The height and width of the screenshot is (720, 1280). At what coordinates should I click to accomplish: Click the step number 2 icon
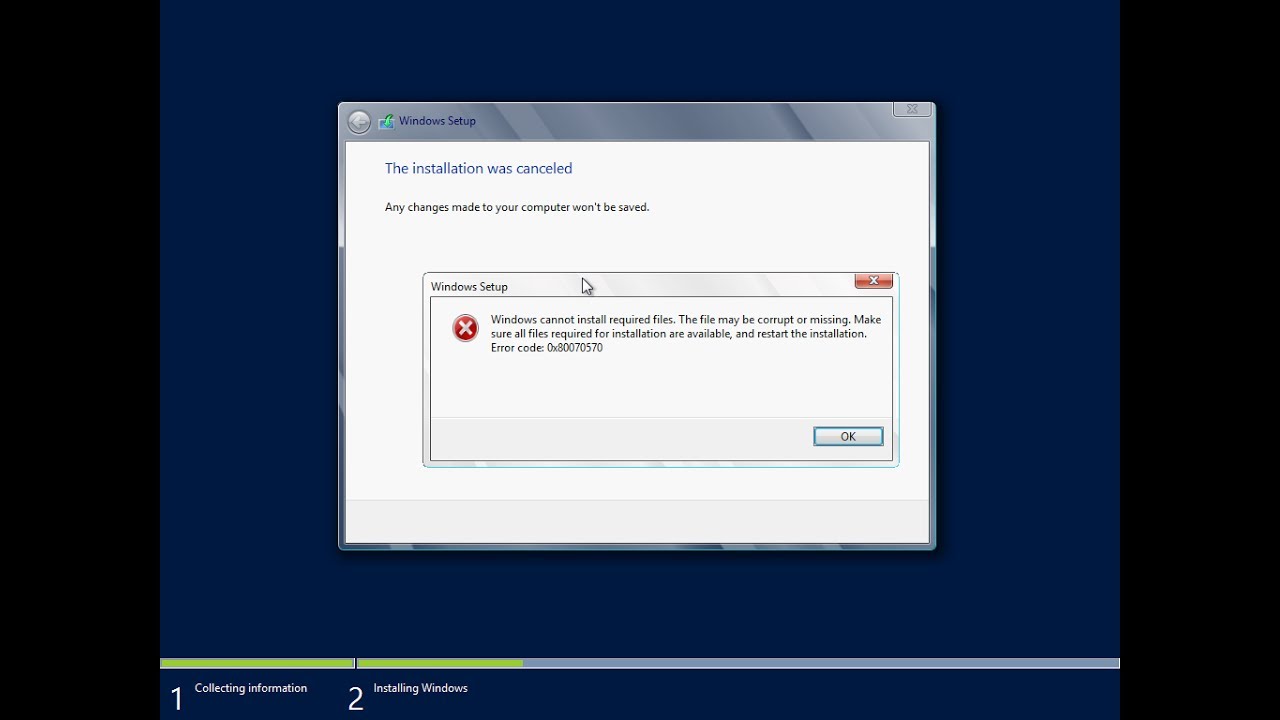[x=355, y=698]
